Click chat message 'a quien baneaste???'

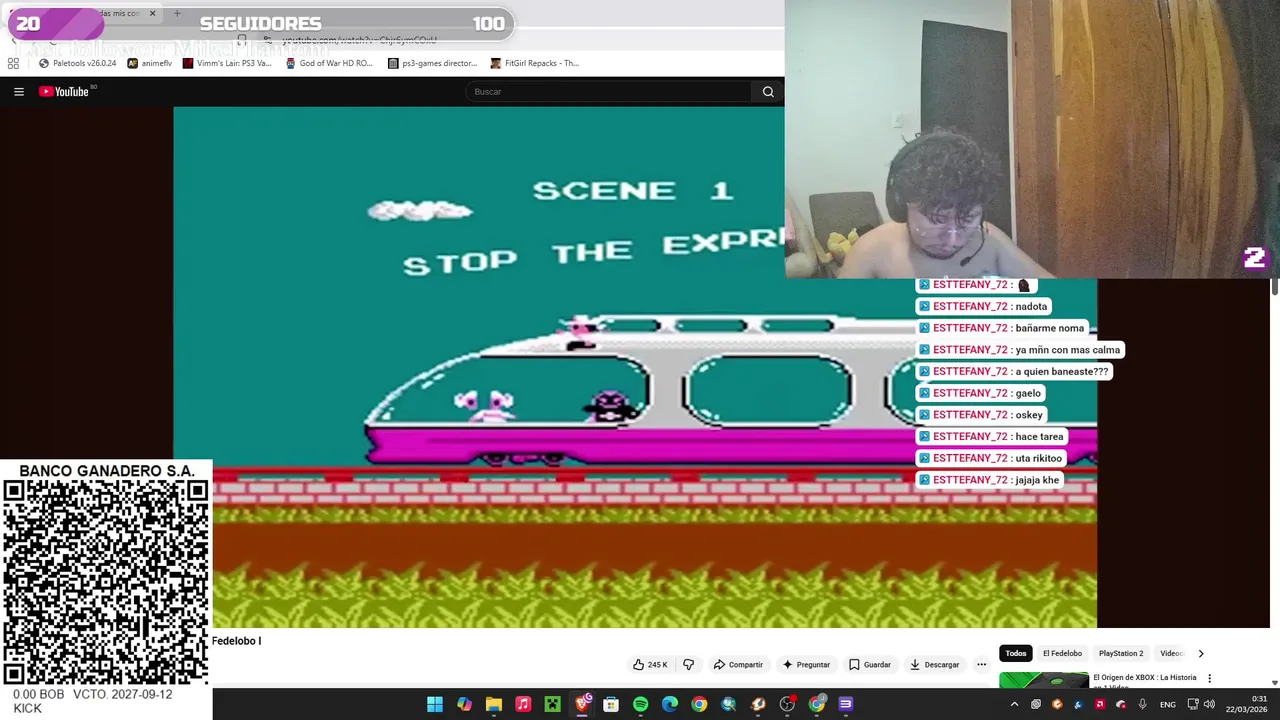click(1013, 371)
